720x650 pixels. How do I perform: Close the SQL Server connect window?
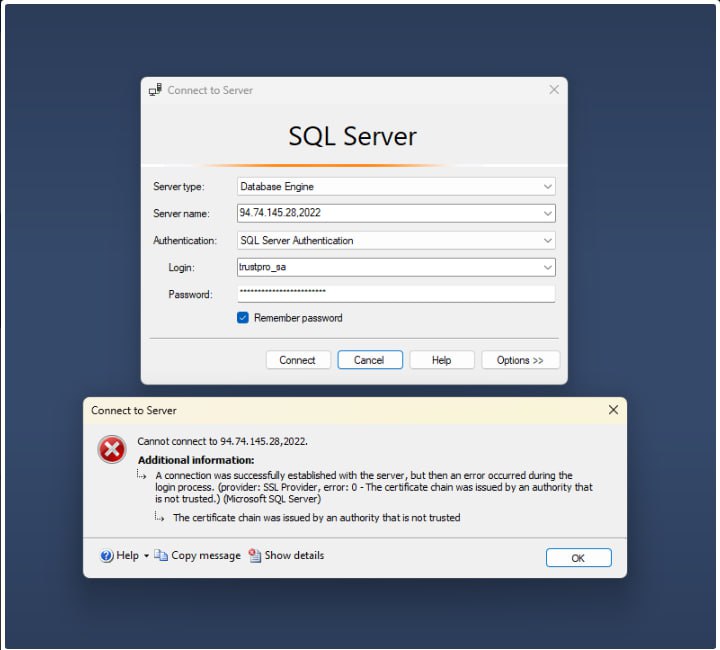point(554,90)
